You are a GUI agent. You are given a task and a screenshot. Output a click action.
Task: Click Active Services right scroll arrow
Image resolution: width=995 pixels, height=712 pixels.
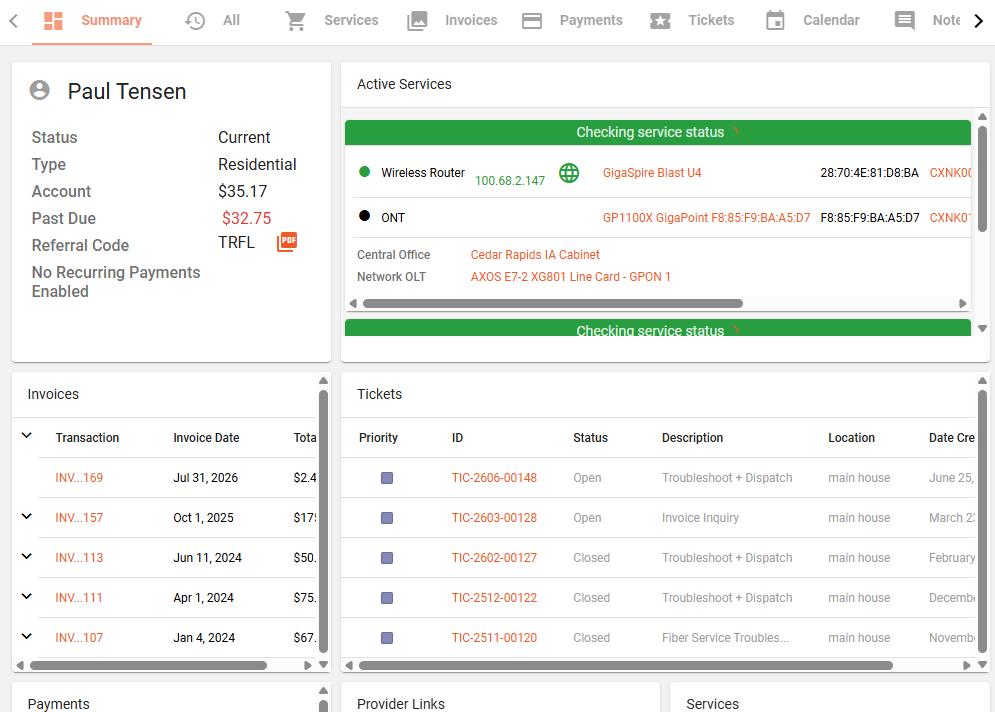(x=963, y=303)
